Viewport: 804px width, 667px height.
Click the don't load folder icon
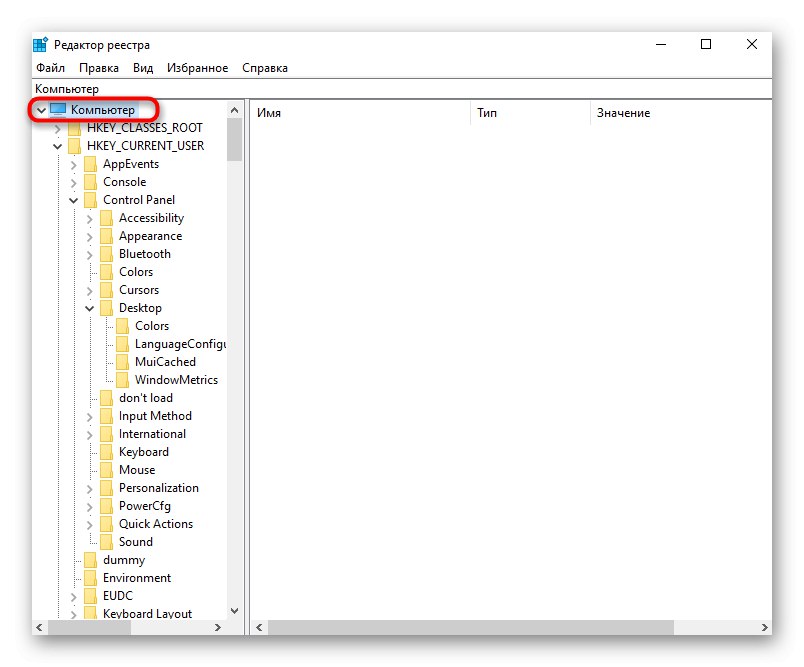point(107,398)
